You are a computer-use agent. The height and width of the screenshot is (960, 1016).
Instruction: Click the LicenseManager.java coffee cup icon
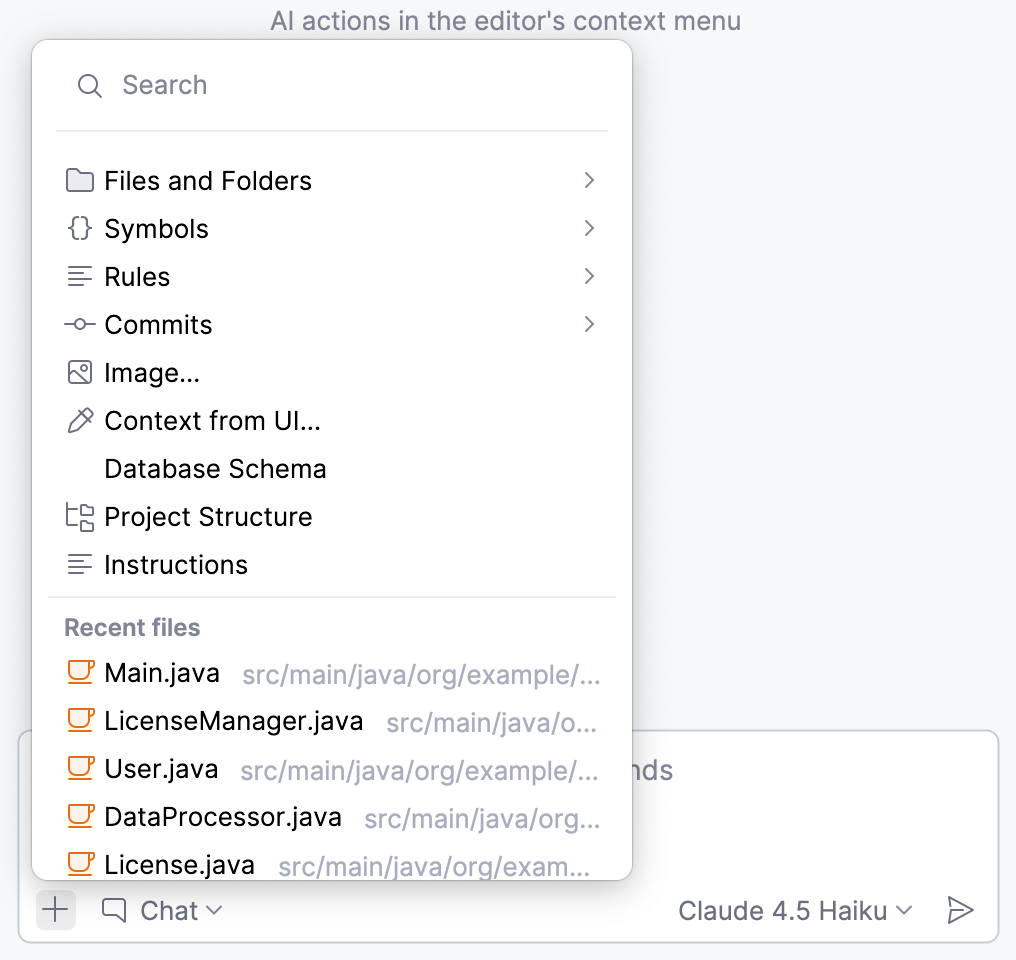coord(80,721)
